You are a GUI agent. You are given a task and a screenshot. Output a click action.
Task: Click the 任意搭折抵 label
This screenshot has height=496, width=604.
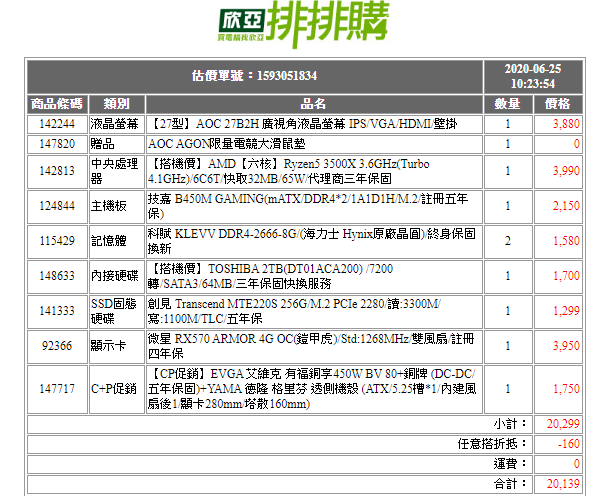(492, 444)
